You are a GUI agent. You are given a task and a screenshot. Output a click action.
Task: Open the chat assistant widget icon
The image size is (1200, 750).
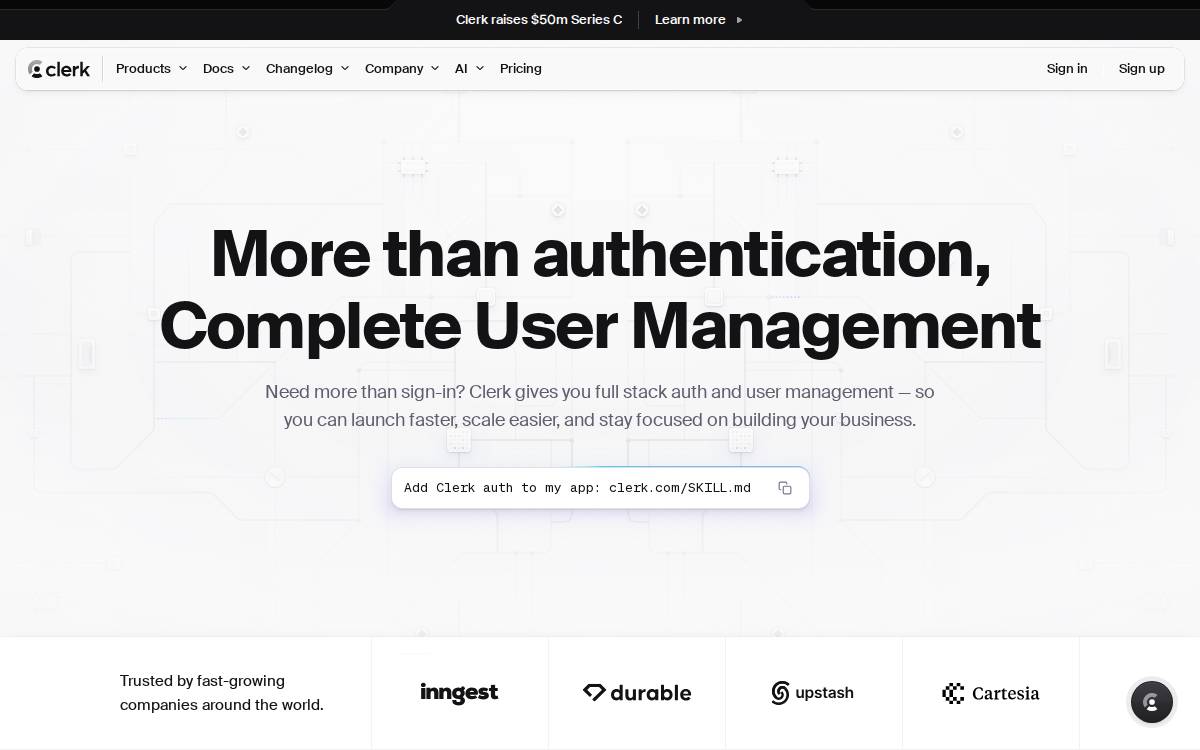click(1151, 702)
